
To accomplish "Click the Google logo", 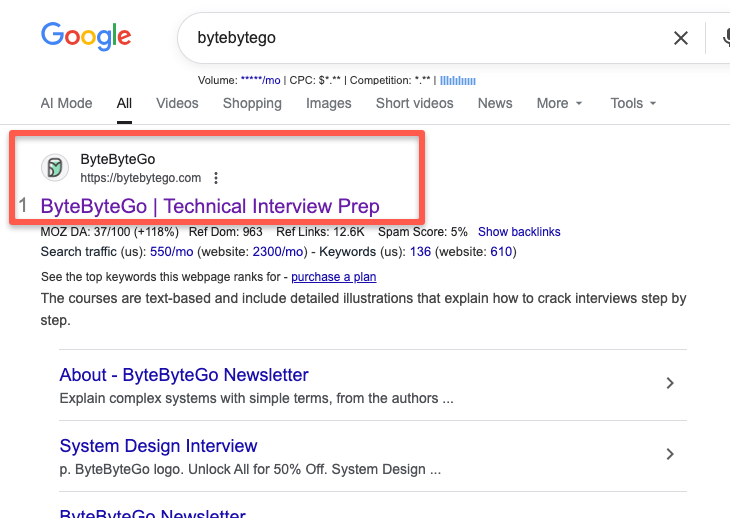I will (86, 36).
